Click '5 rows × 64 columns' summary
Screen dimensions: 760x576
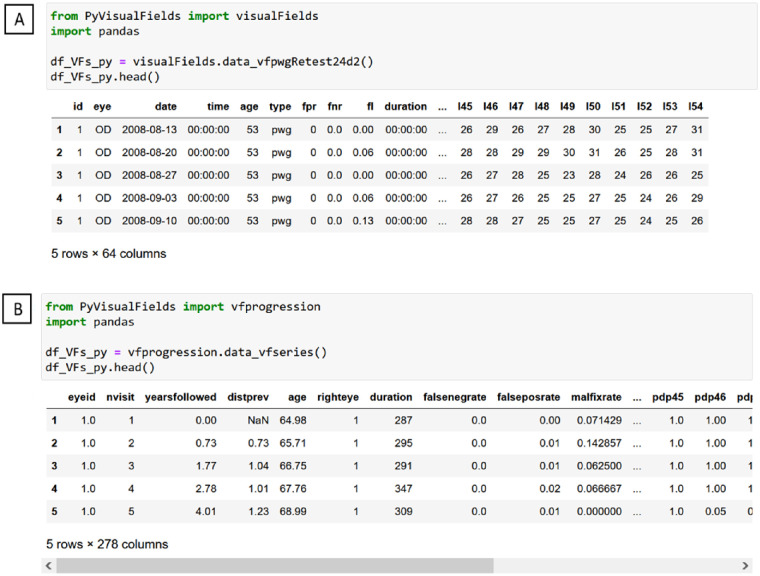coord(109,254)
